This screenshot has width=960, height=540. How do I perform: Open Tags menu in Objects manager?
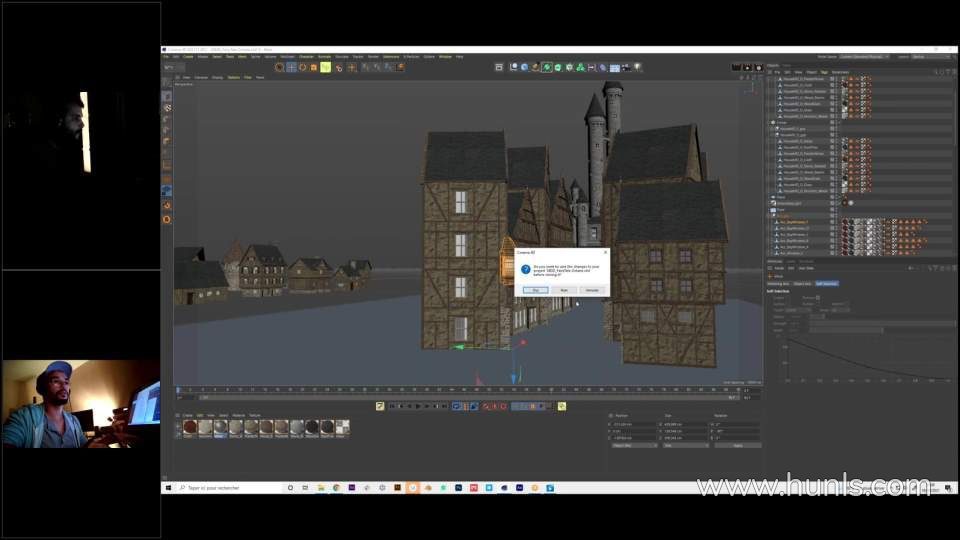pos(824,72)
